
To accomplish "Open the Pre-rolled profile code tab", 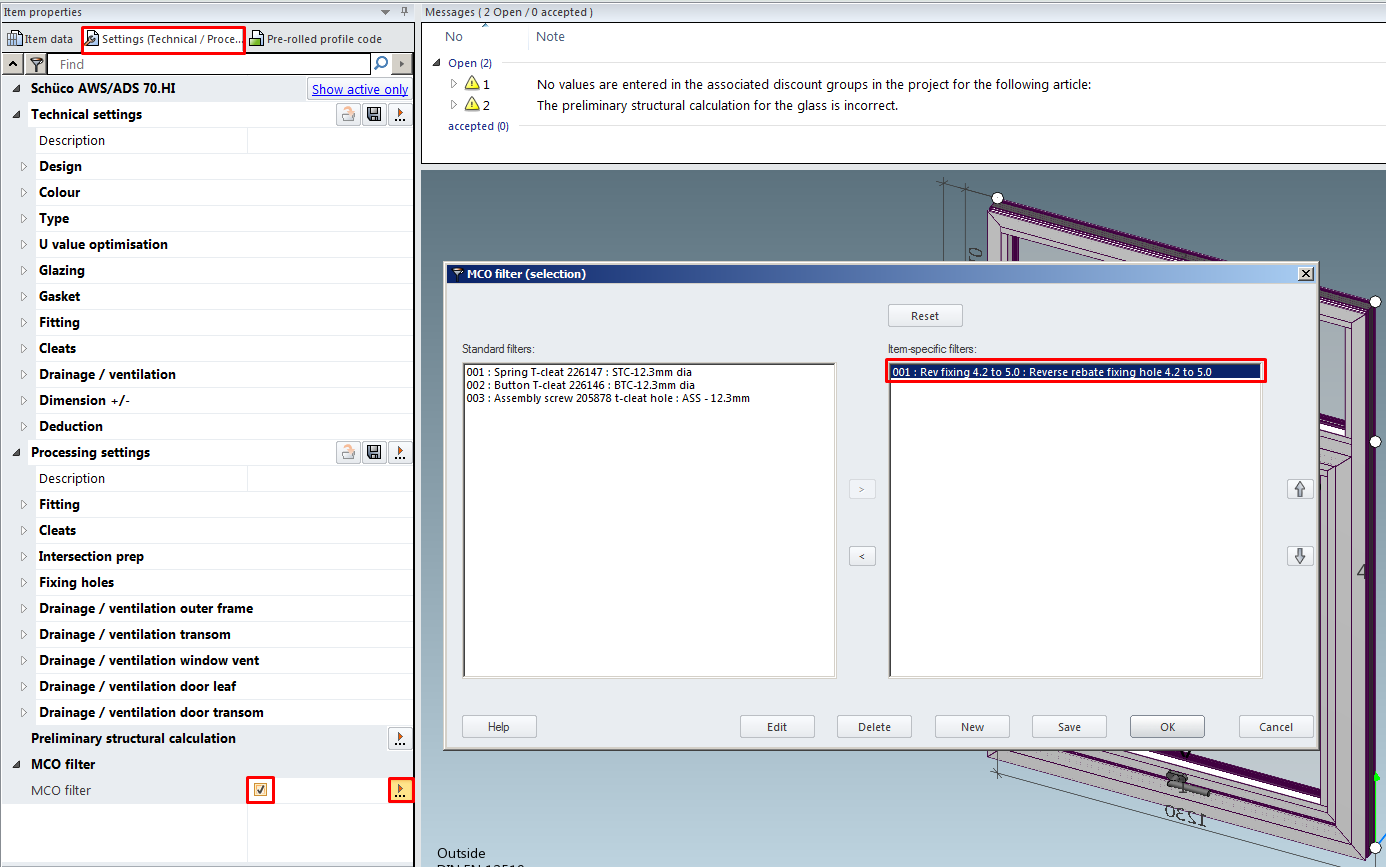I will 316,39.
